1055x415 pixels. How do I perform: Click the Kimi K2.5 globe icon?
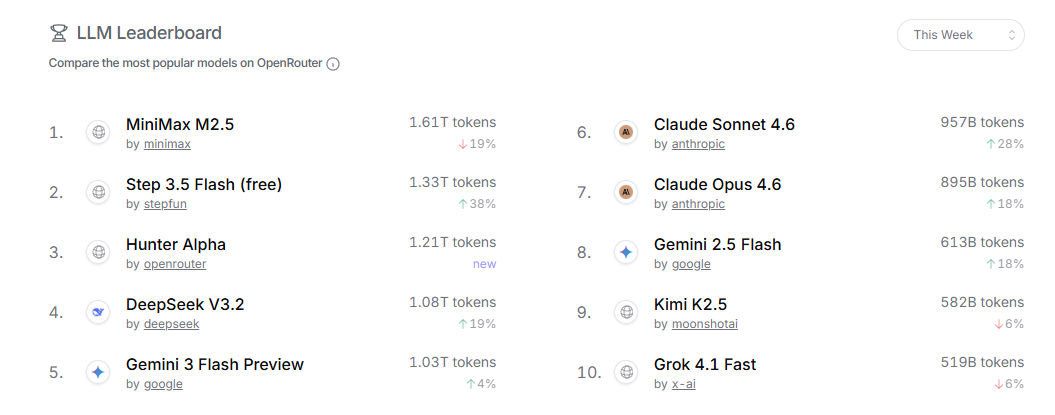(626, 312)
